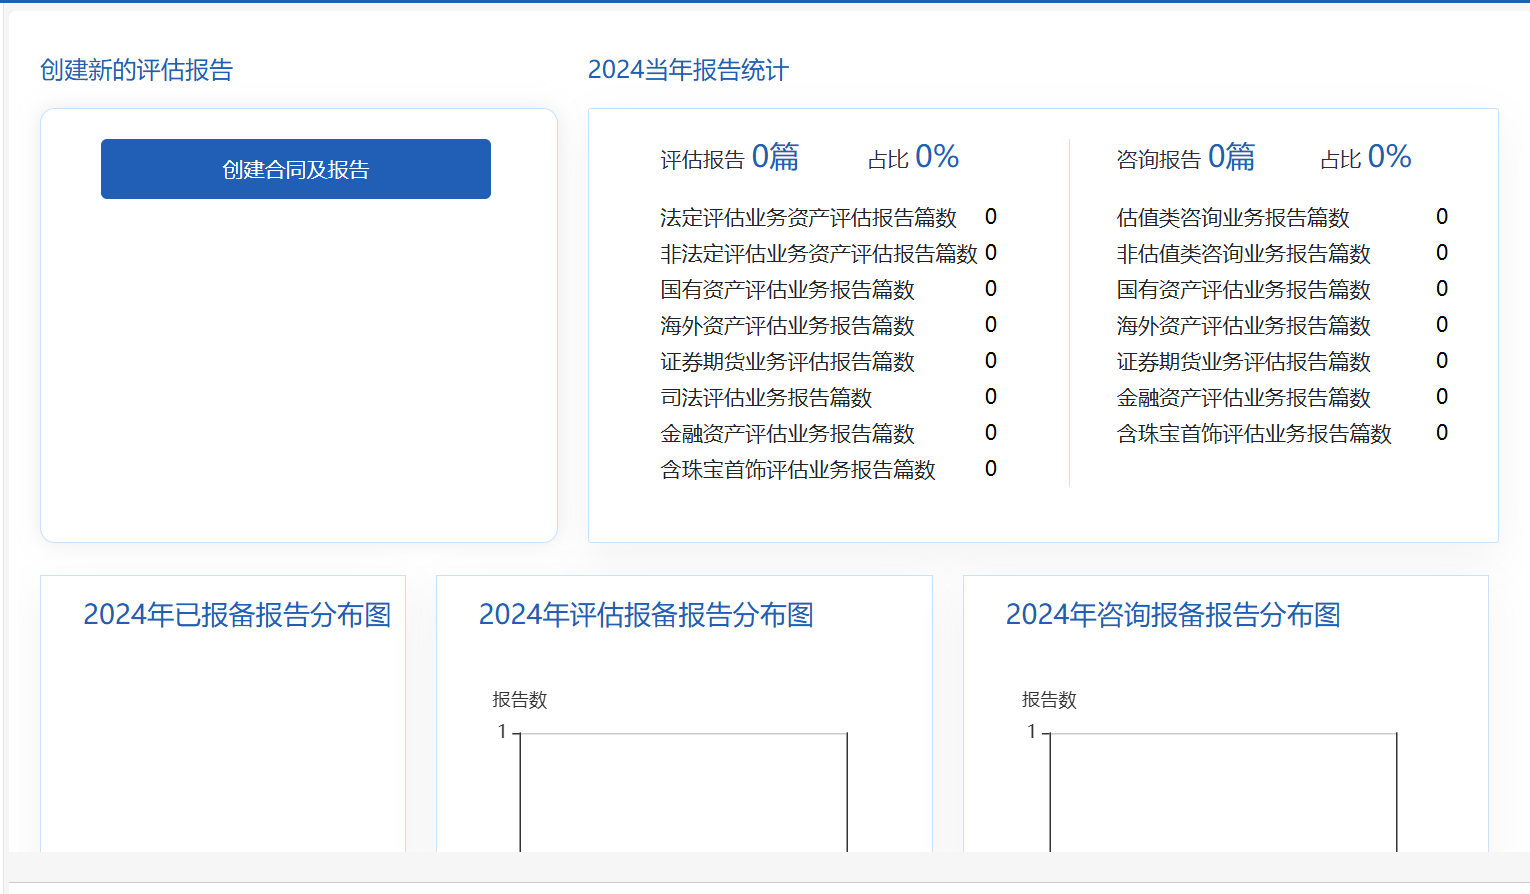The width and height of the screenshot is (1530, 894).
Task: Select the 司法评估业务报告篇数 statistic
Action: tap(766, 398)
